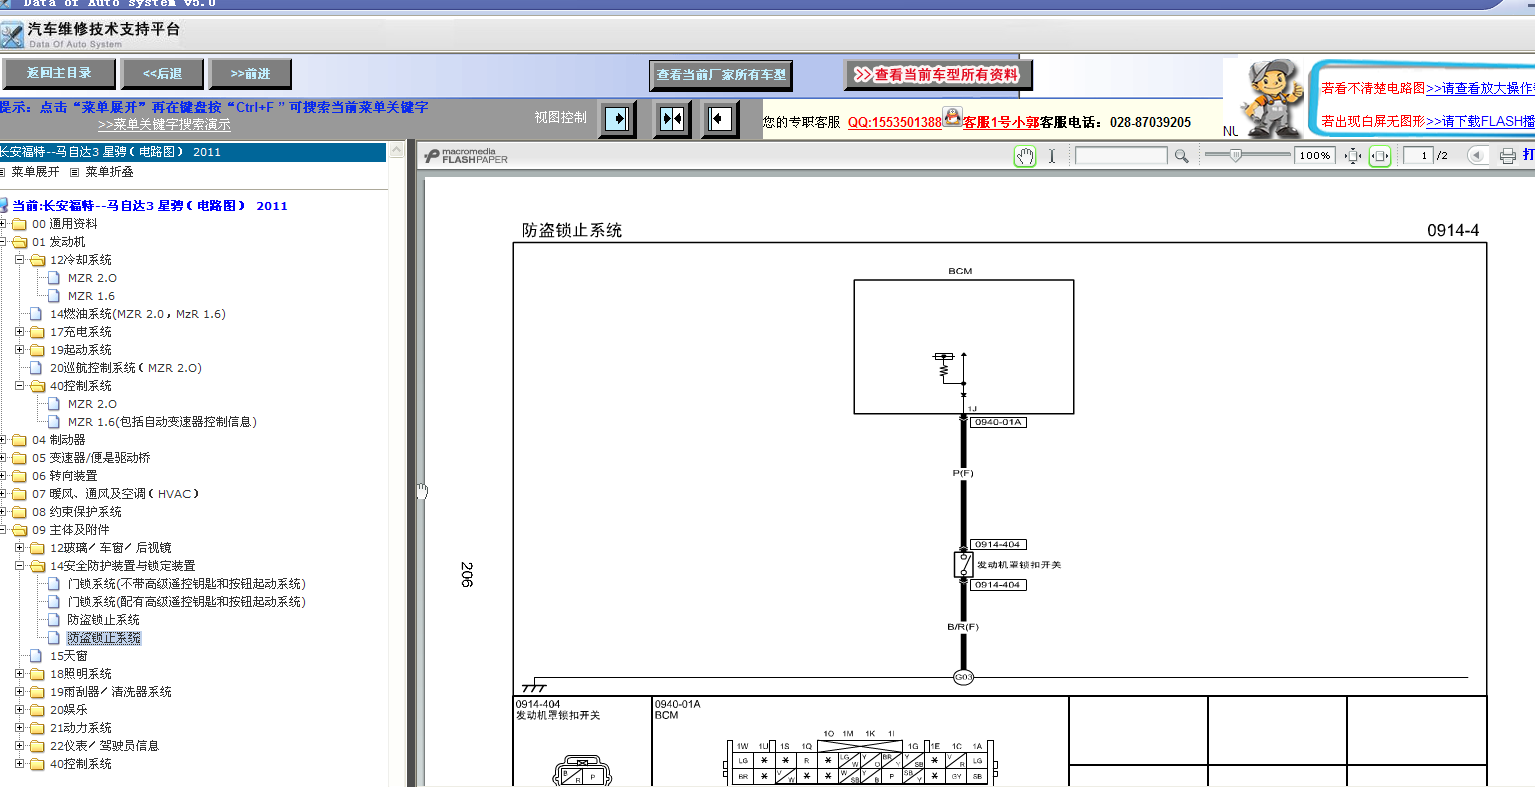Open the >>菜单关键字搜索演示 link
Screen dimensions: 1535x787
tap(164, 125)
